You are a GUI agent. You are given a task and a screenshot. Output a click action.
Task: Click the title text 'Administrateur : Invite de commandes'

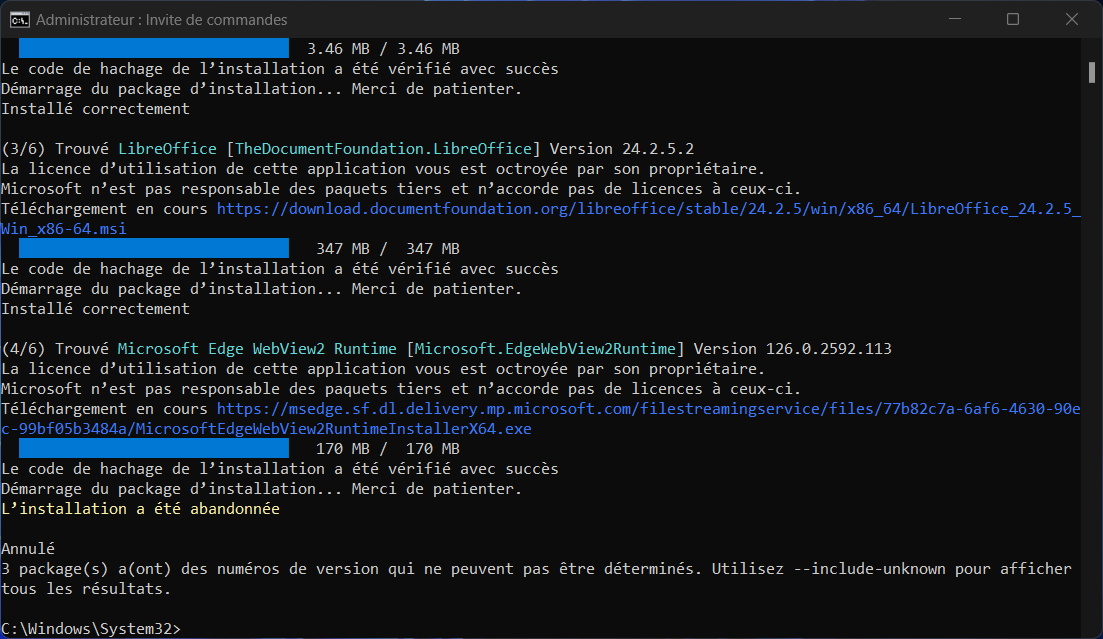(162, 20)
